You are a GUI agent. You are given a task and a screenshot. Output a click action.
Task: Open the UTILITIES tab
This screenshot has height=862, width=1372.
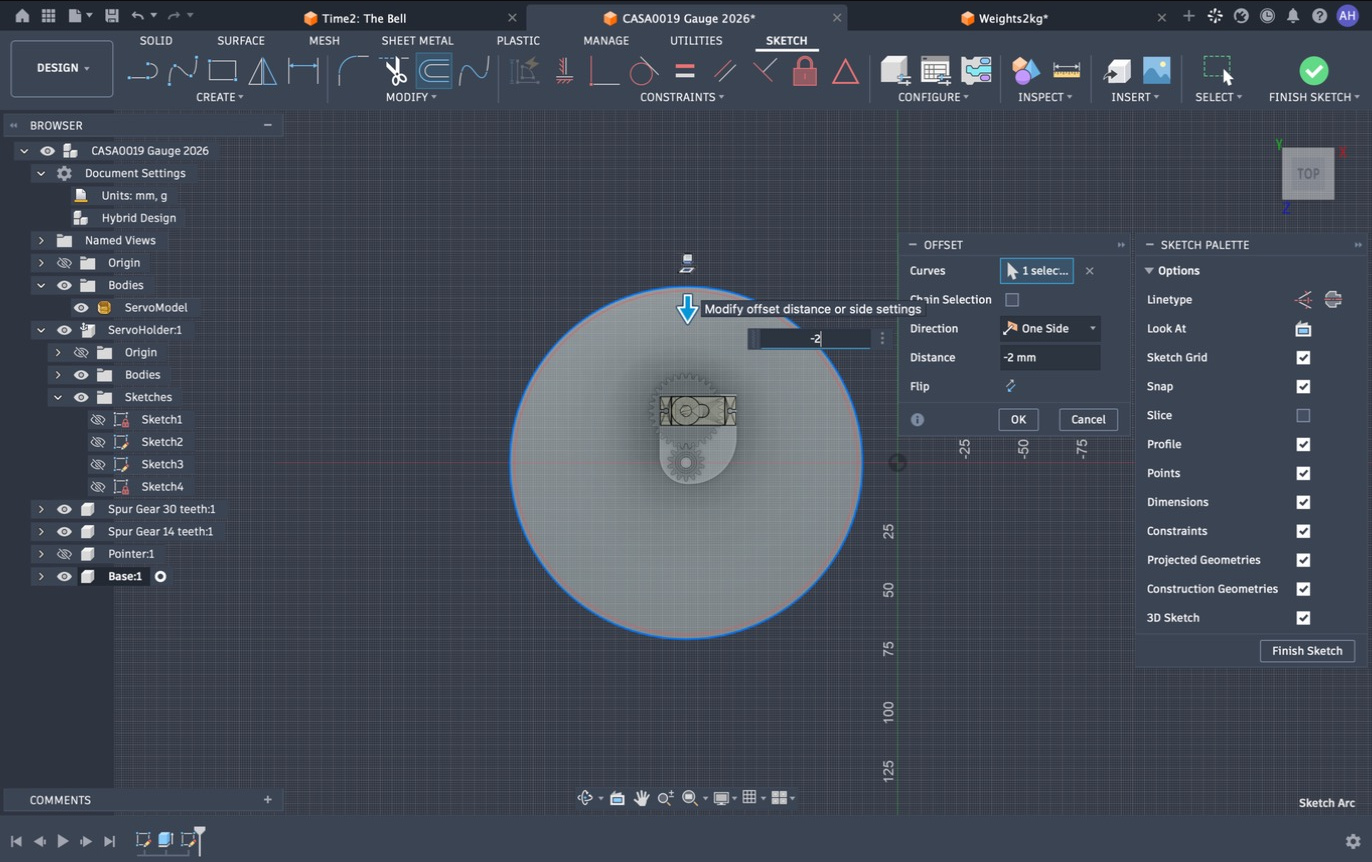(x=696, y=41)
